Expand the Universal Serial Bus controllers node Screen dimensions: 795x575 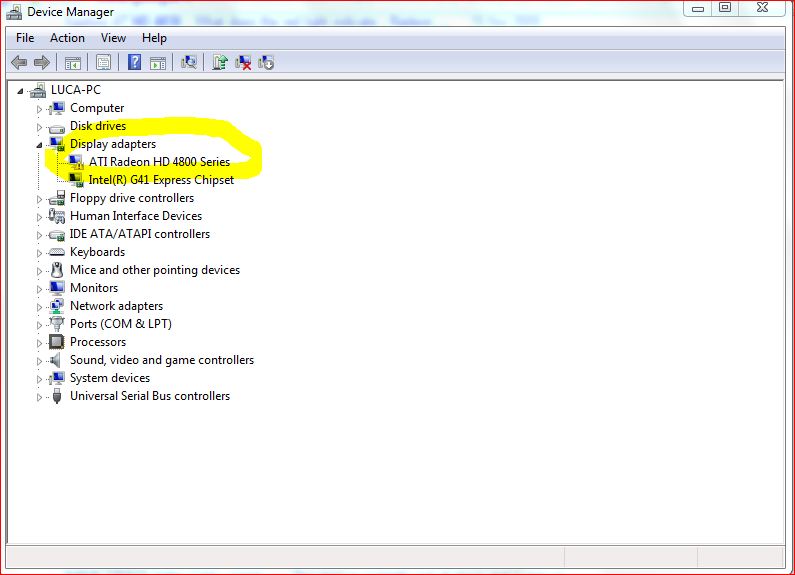(x=40, y=397)
